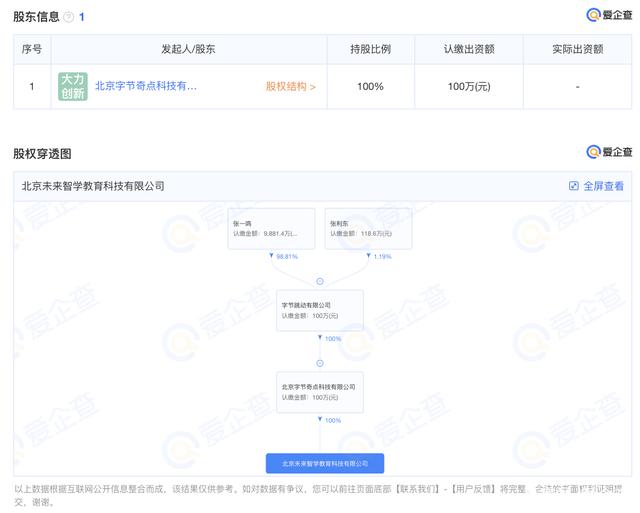Viewport: 640px width, 513px height.
Task: Click the 持股比例 column header
Action: [371, 49]
